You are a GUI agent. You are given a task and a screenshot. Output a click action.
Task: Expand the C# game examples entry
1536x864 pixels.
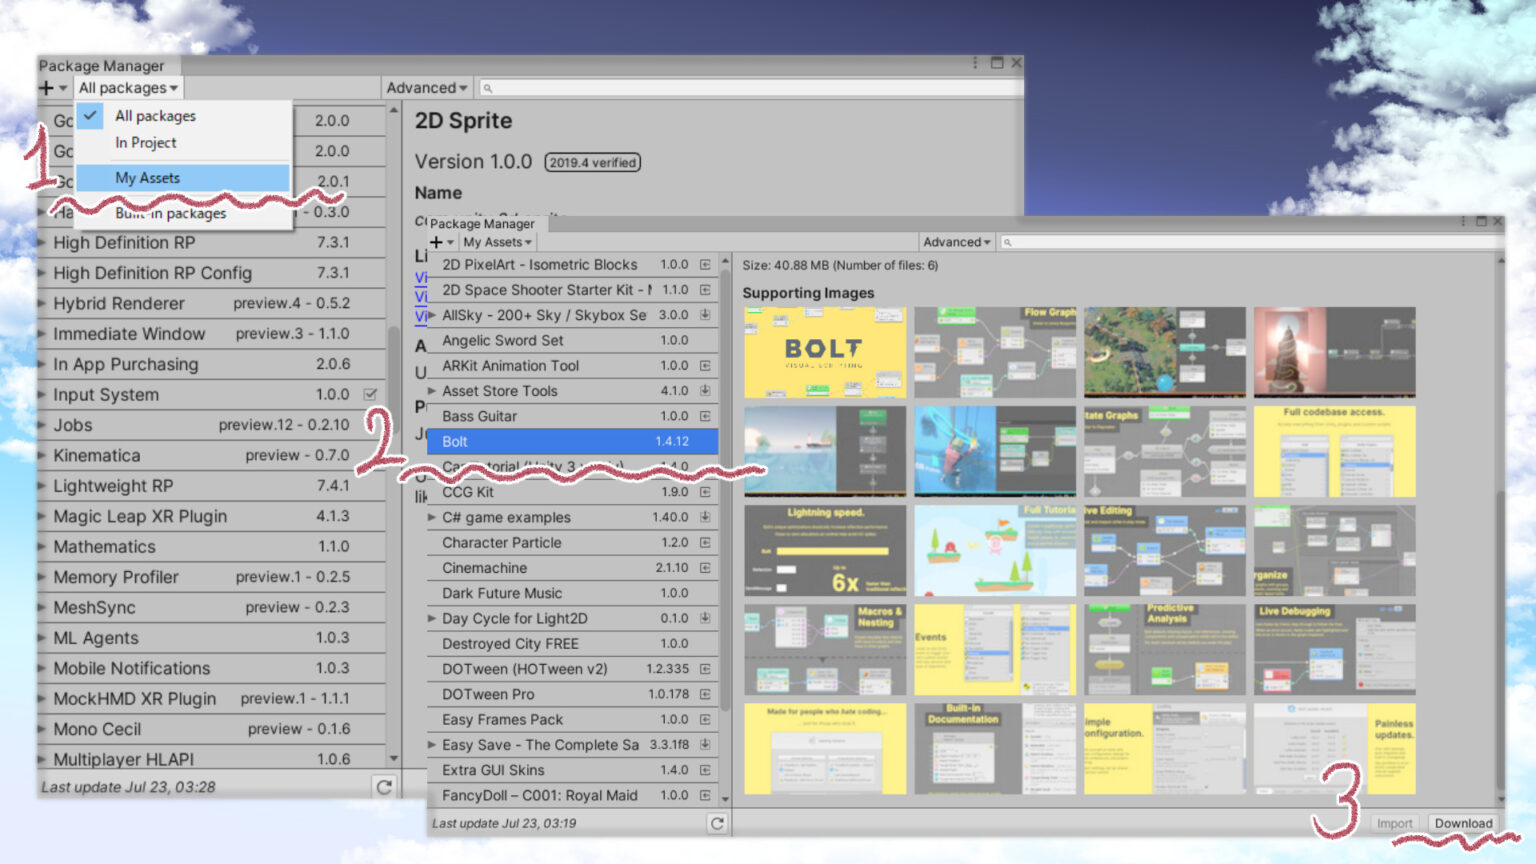[x=432, y=517]
